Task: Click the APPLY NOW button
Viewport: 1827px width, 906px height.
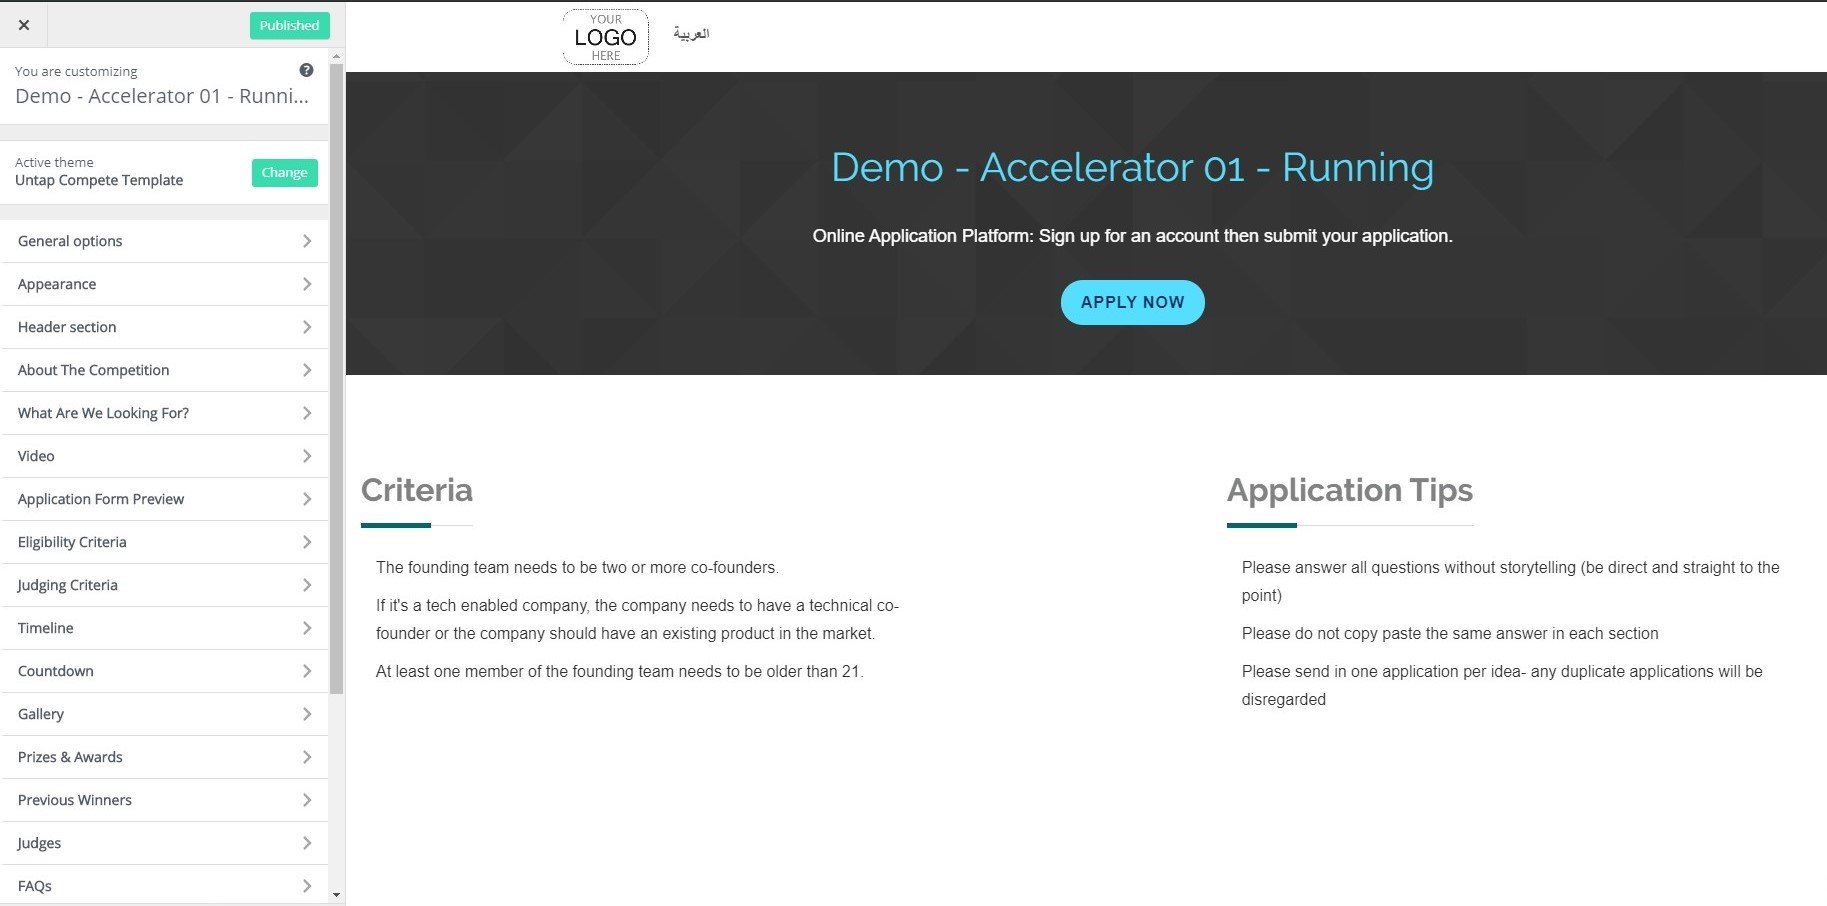Action: tap(1132, 302)
